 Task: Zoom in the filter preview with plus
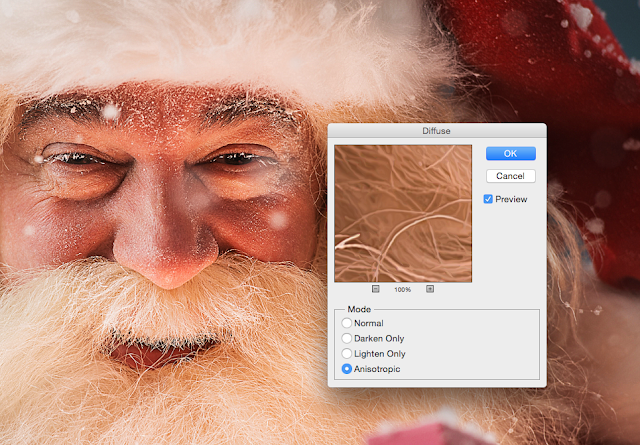coord(430,289)
